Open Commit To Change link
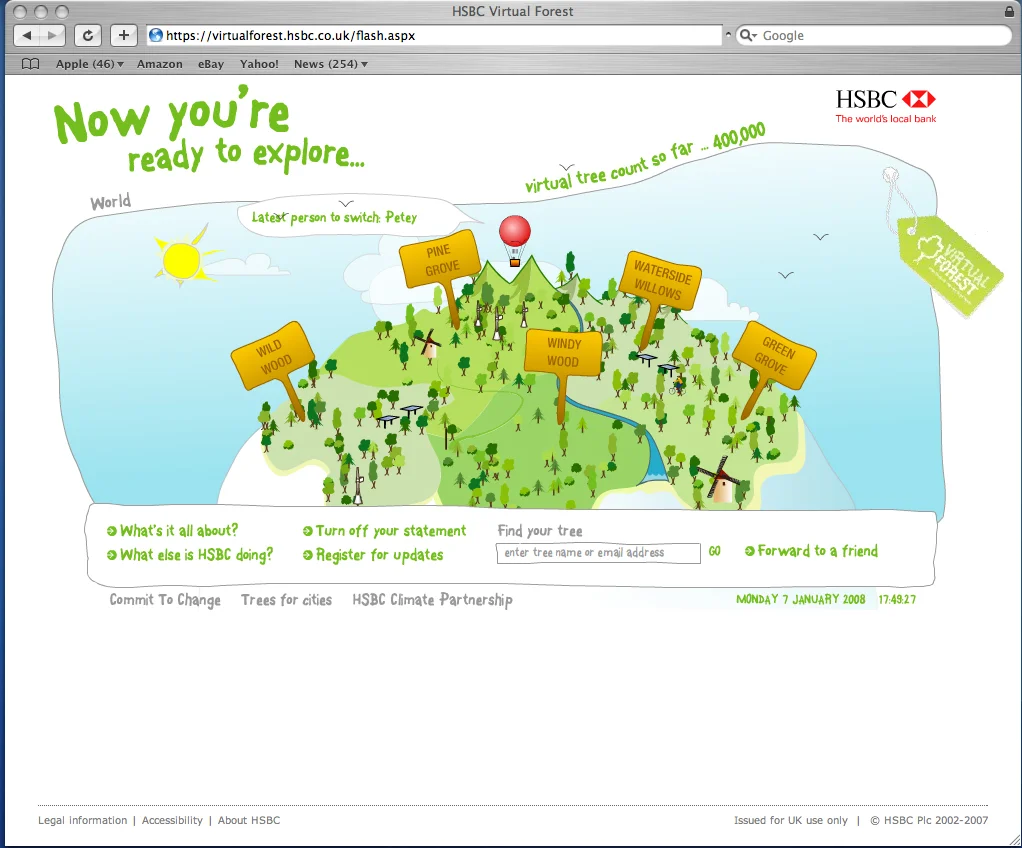 (x=165, y=600)
